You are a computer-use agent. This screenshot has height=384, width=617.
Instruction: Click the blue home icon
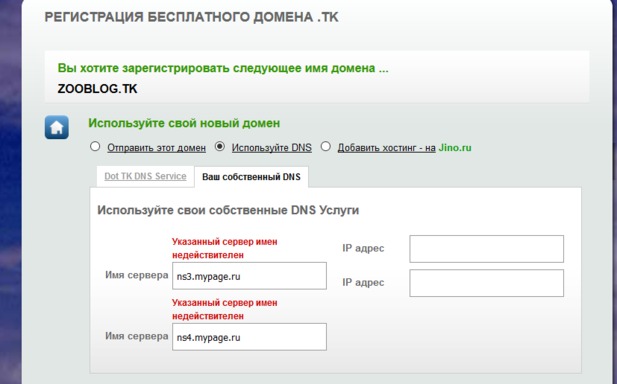57,127
